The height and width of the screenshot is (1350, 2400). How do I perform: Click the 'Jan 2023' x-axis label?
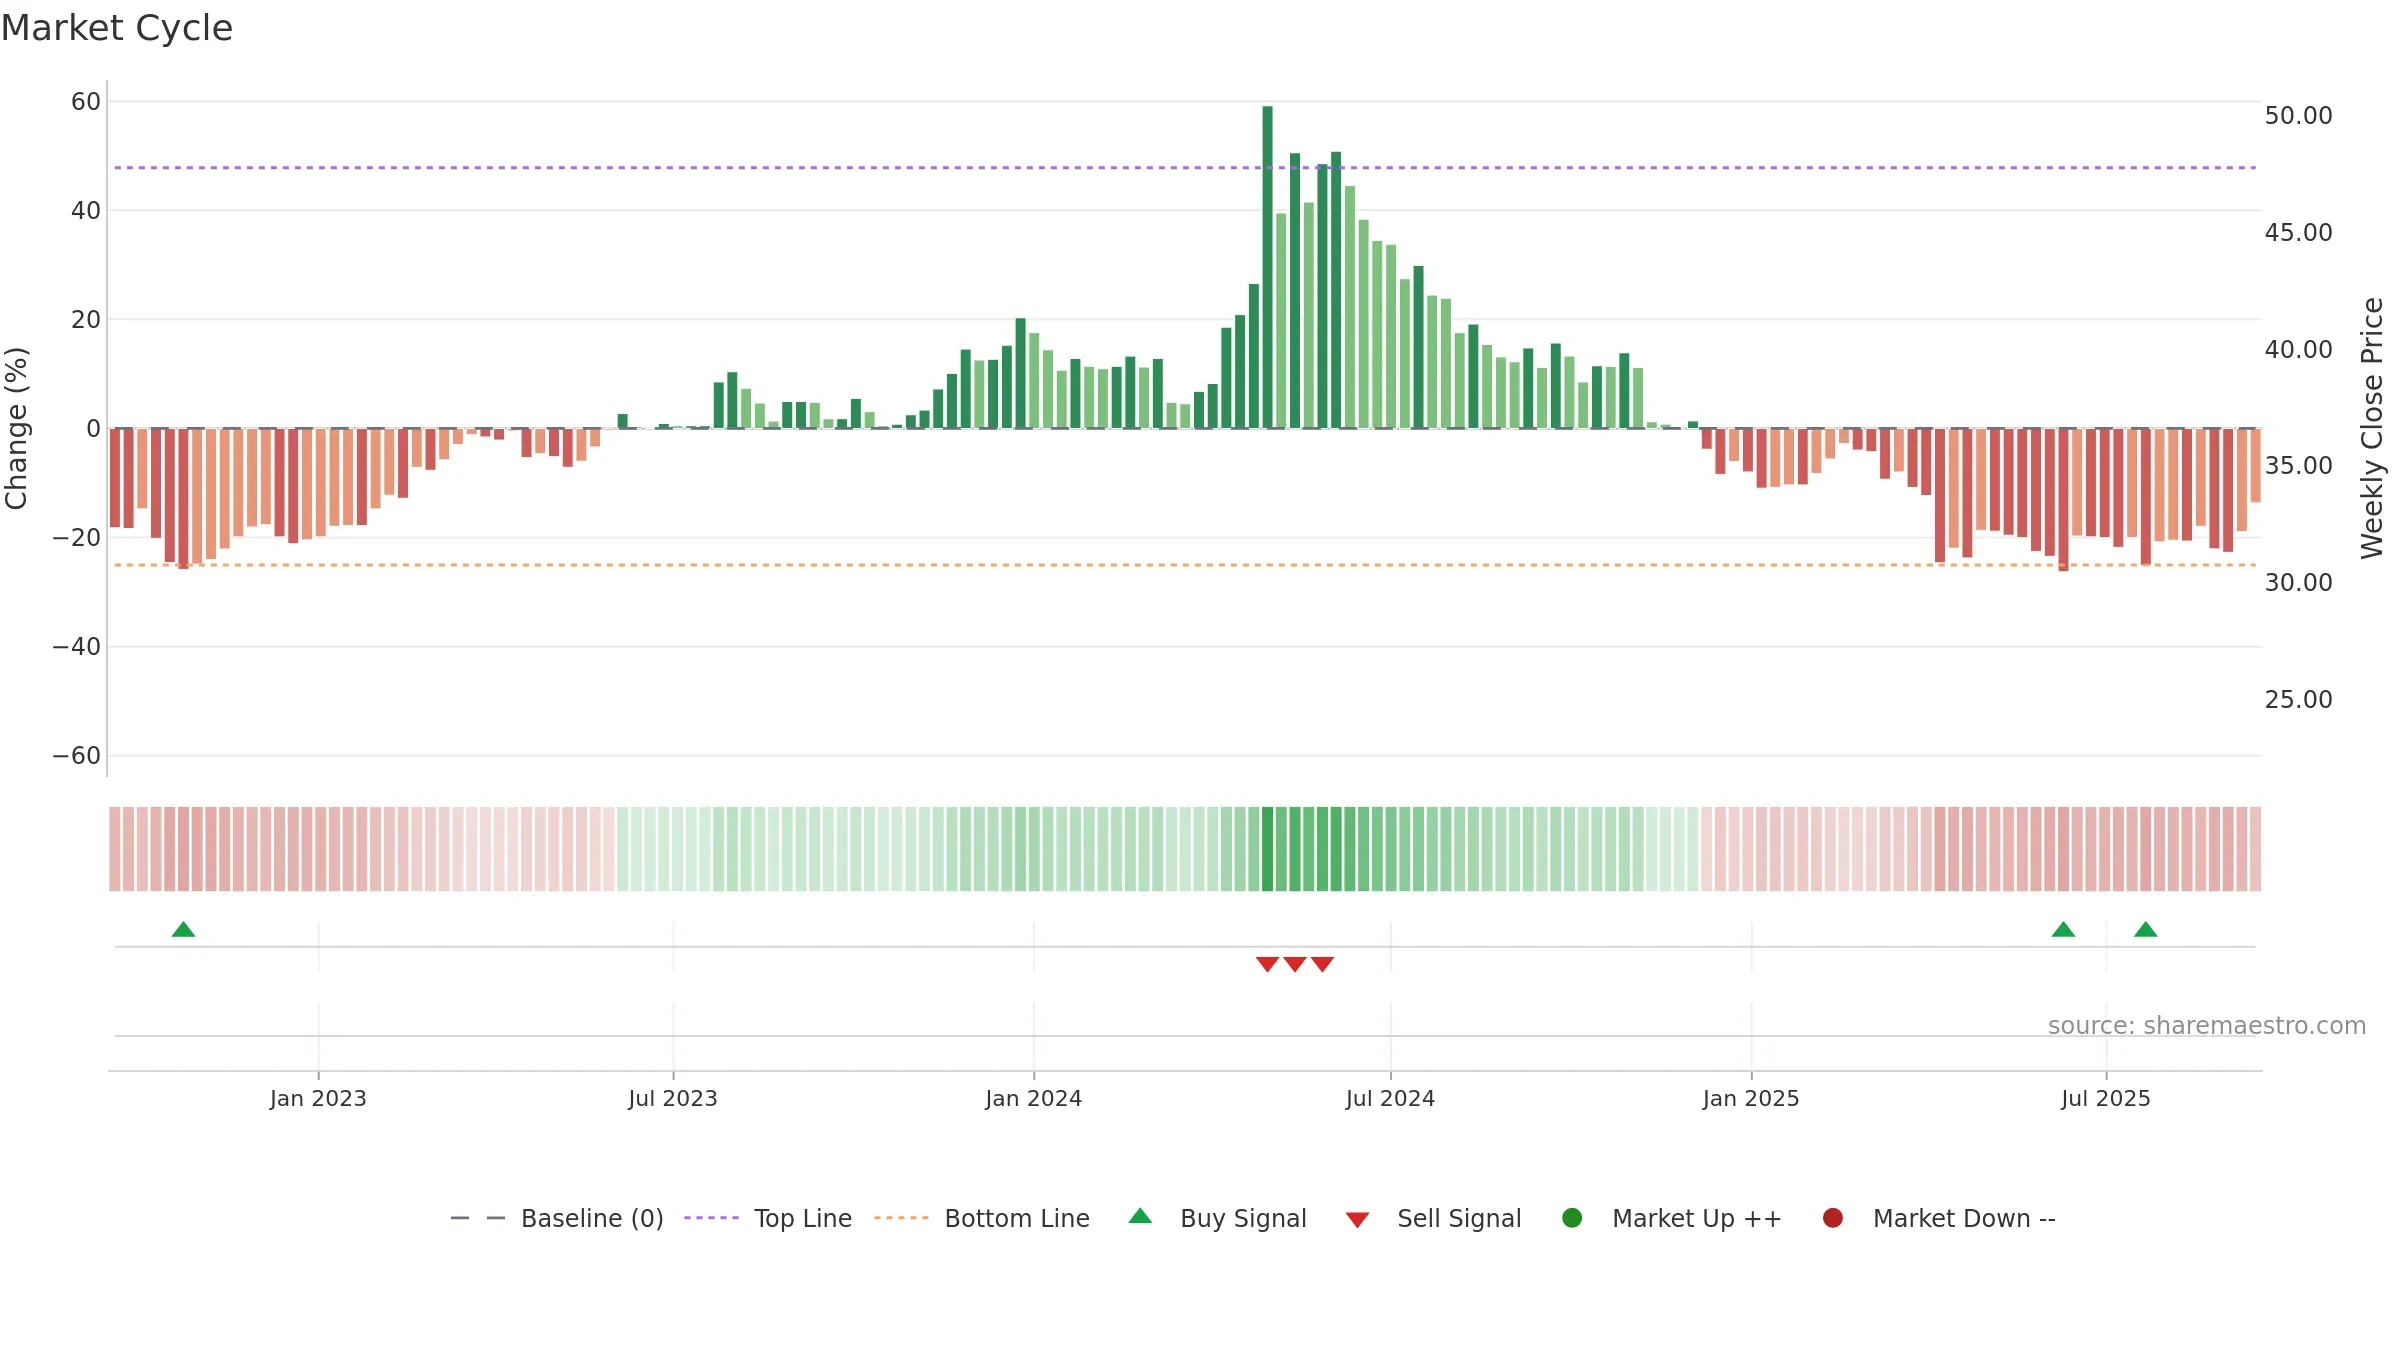[318, 1098]
